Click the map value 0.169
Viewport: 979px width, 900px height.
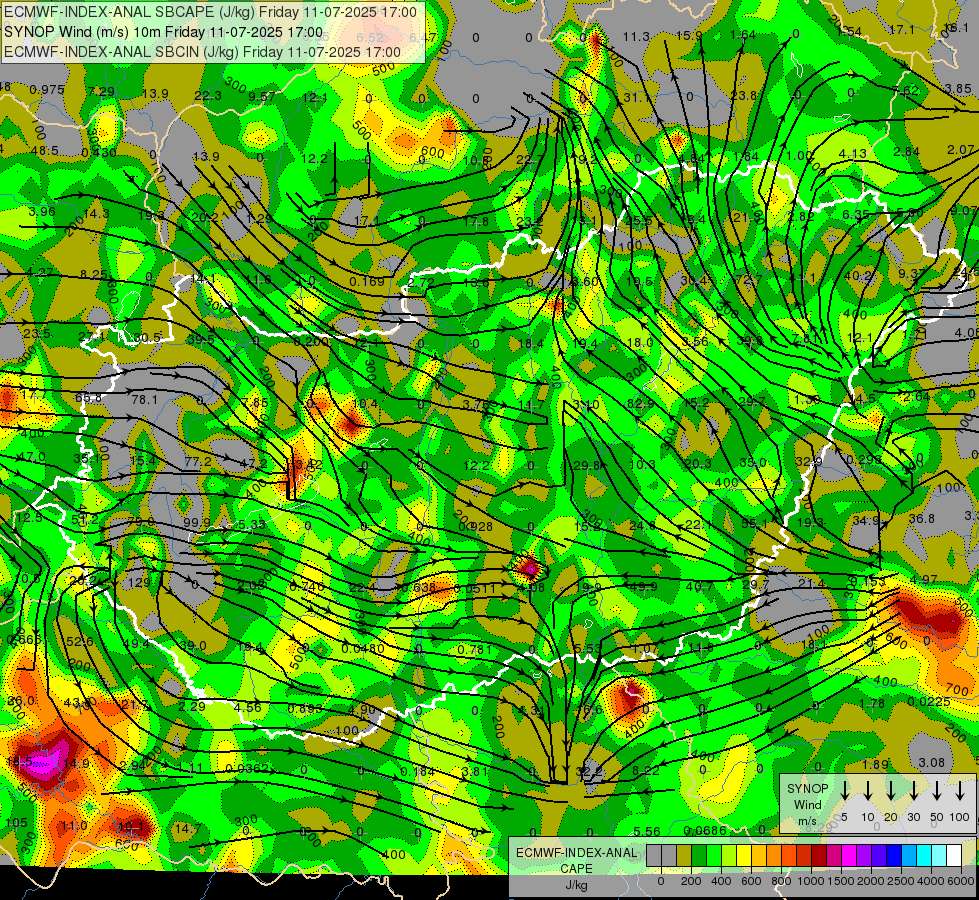click(x=367, y=282)
